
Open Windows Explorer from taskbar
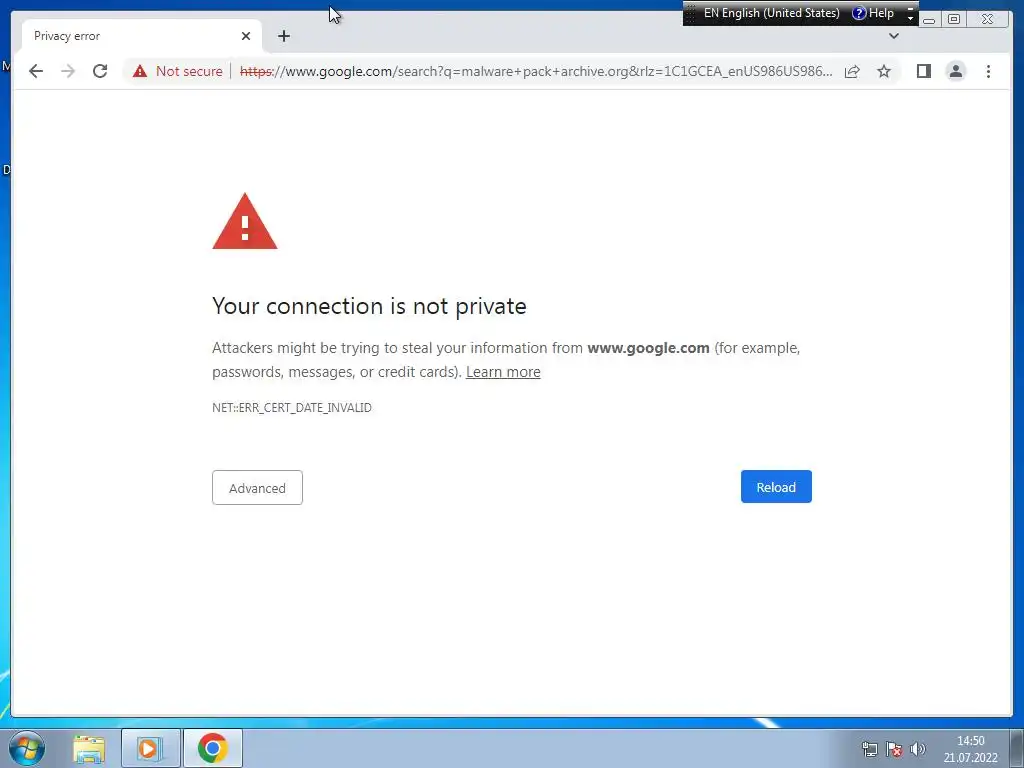click(x=89, y=748)
